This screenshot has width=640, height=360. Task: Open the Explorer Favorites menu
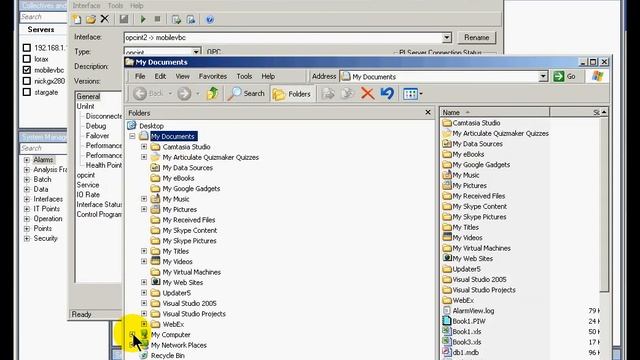[x=213, y=76]
